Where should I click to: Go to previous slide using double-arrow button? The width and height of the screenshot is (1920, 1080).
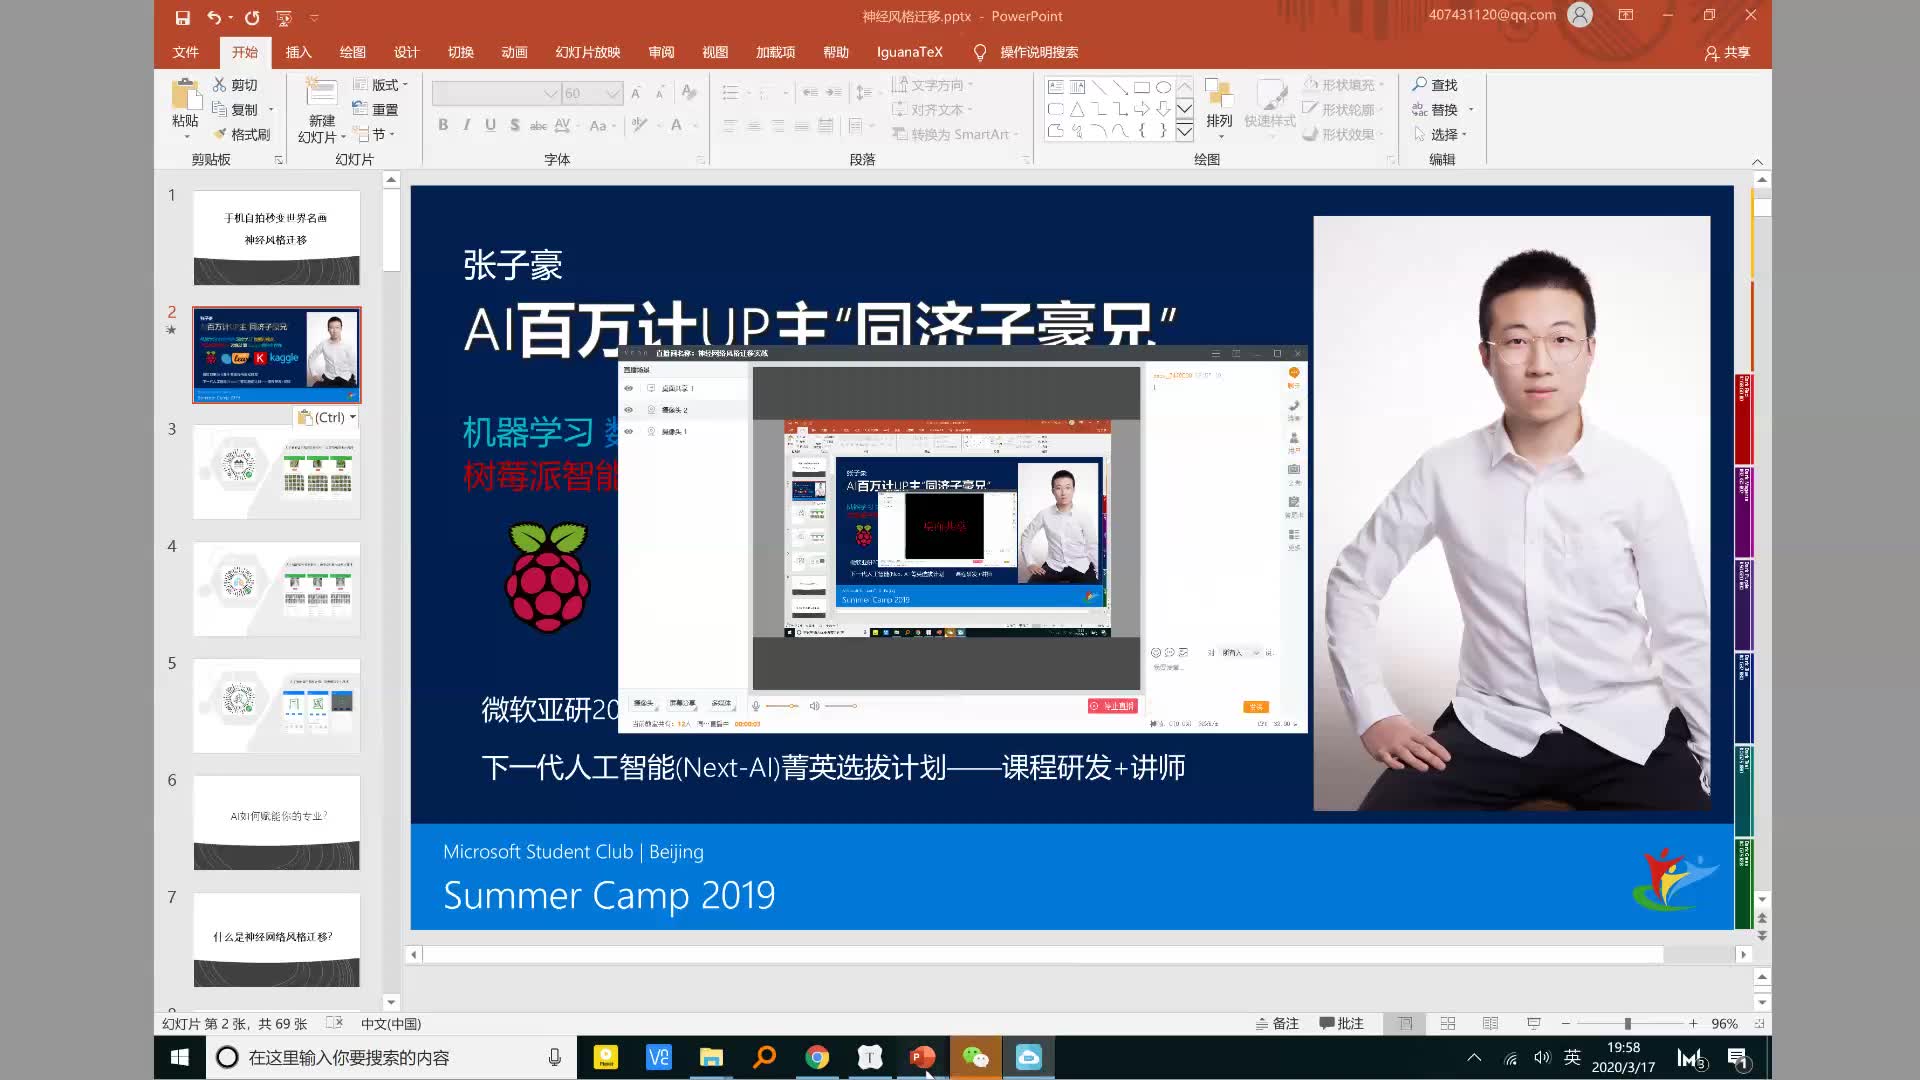point(1762,917)
